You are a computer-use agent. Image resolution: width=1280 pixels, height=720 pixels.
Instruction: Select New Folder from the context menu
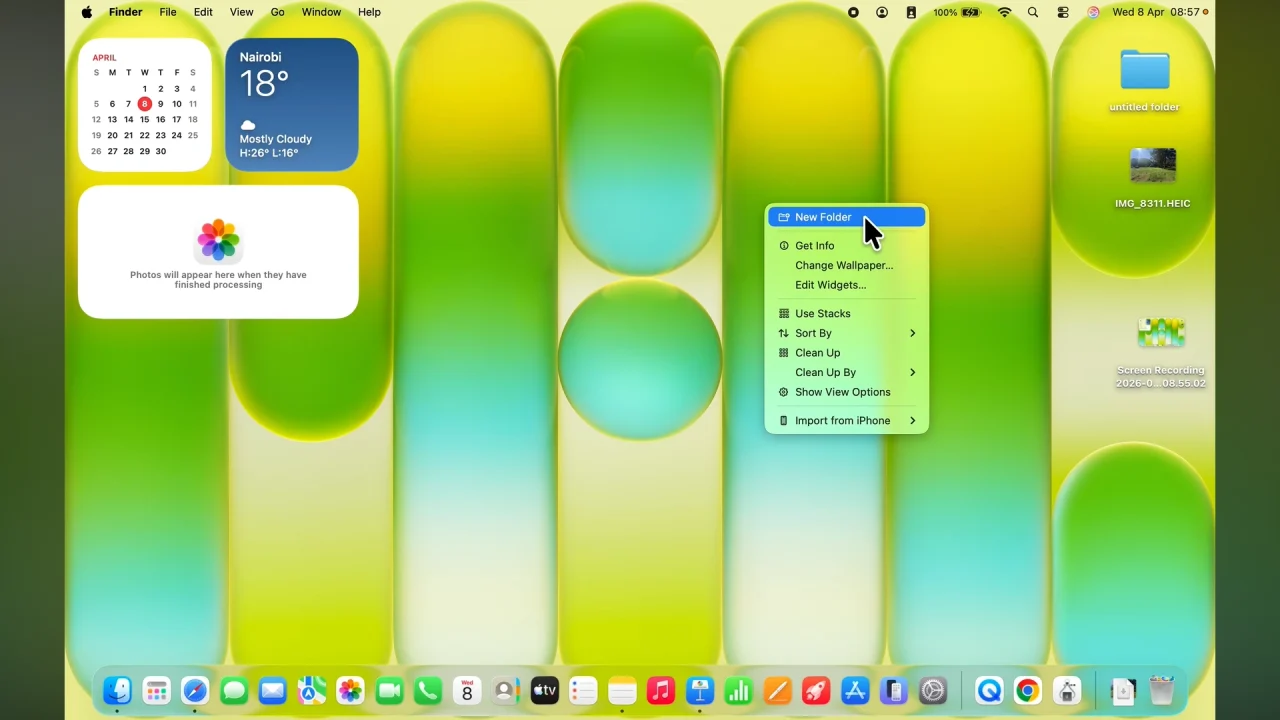coord(823,217)
